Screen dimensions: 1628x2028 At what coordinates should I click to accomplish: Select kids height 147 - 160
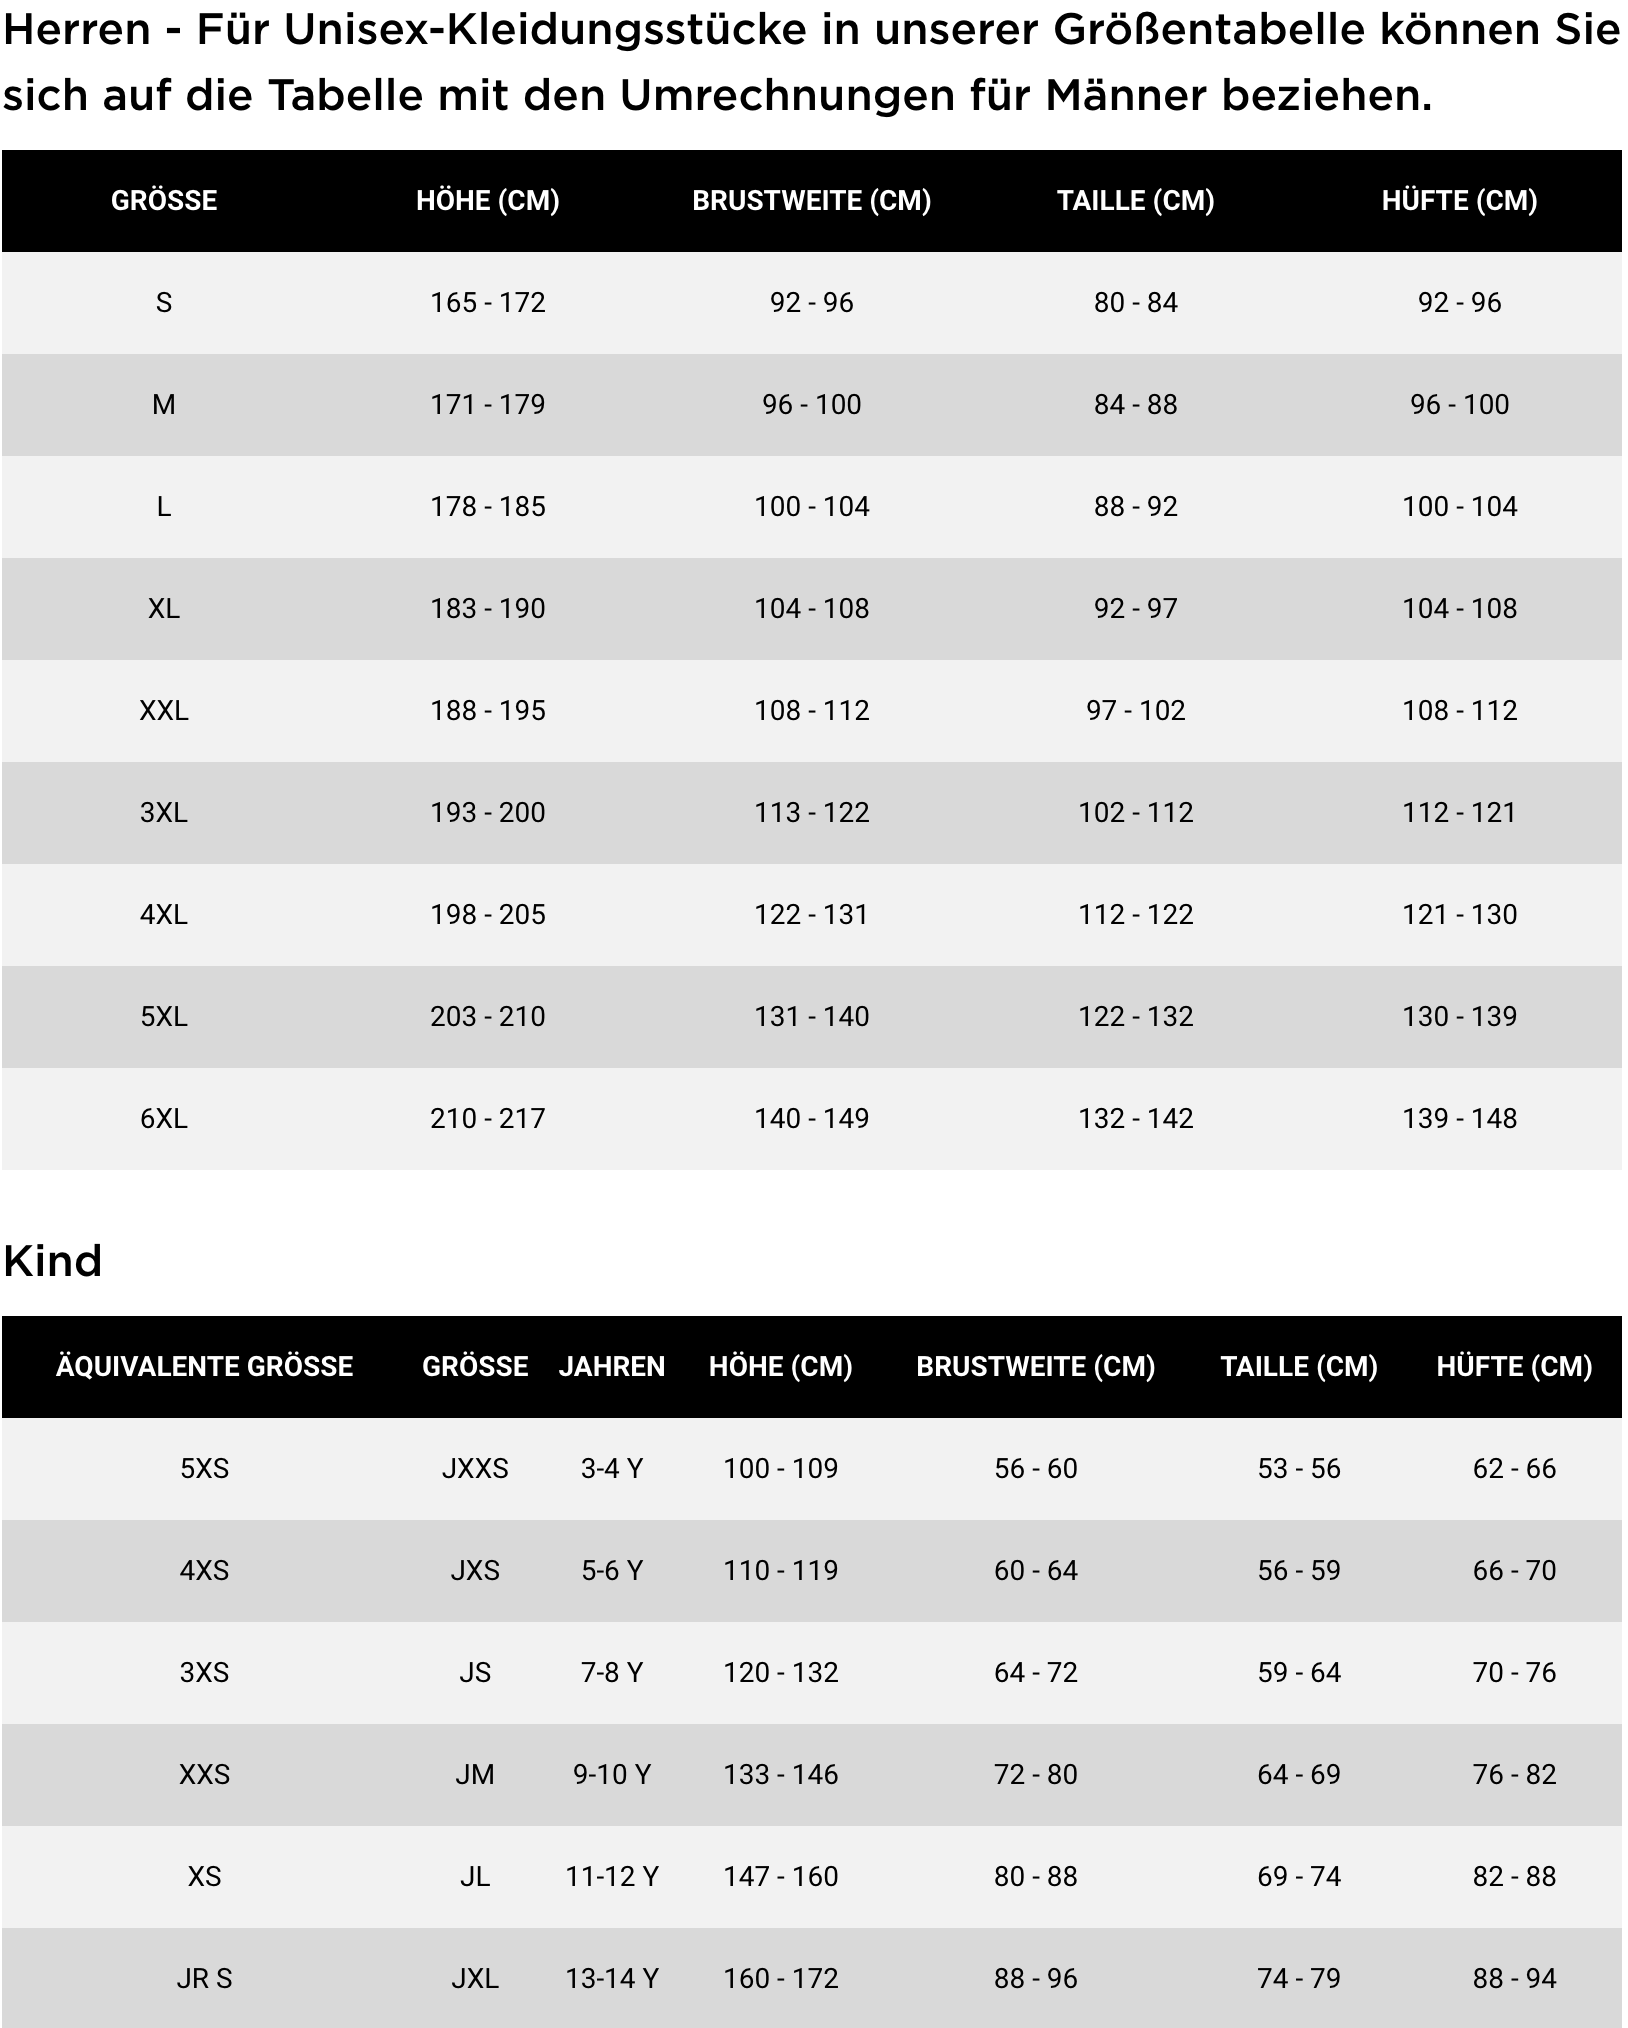point(780,1877)
